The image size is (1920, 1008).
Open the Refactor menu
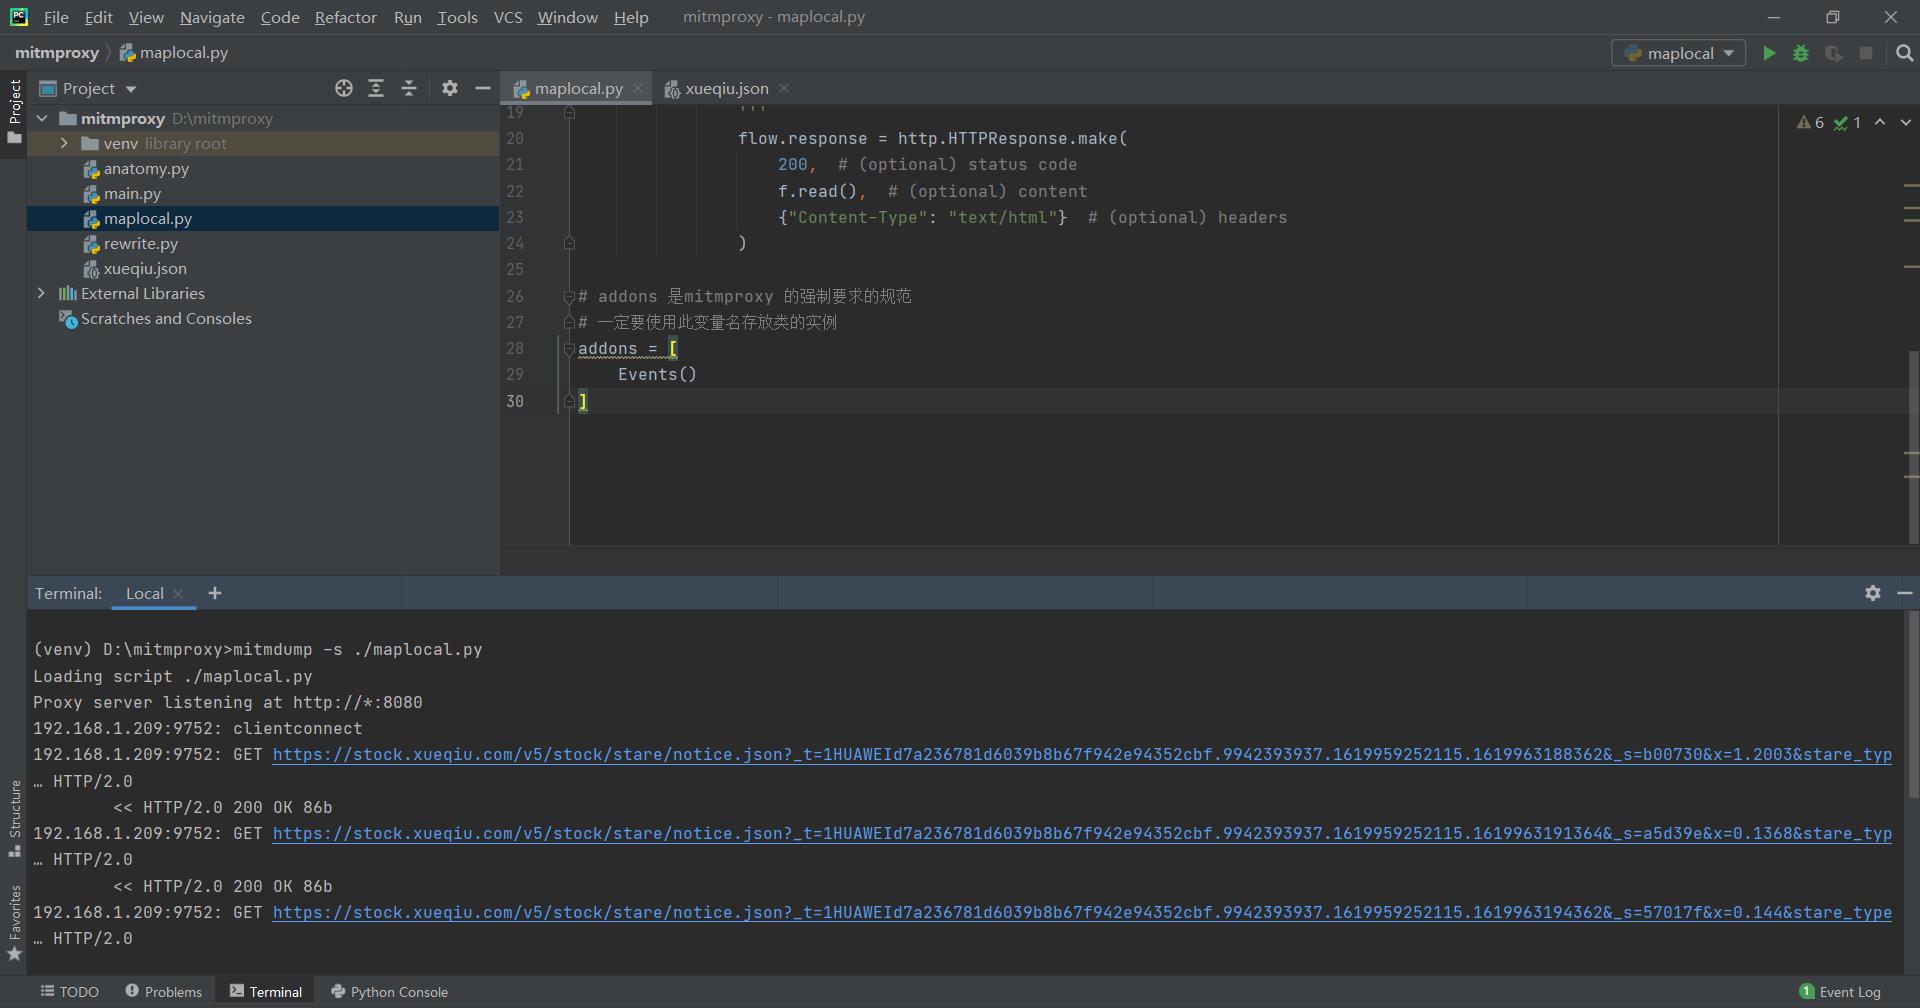coord(345,17)
